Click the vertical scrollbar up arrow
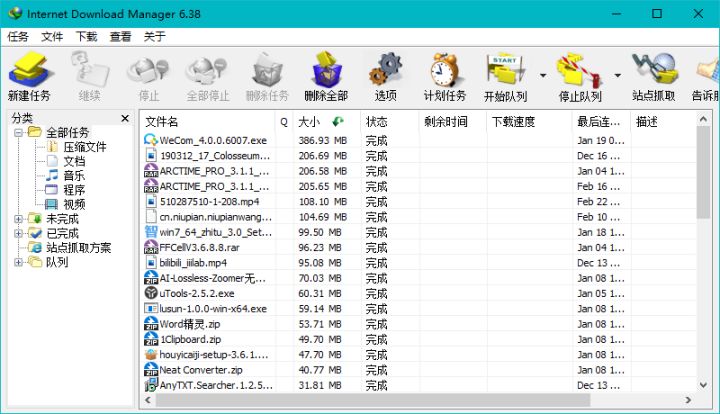Viewport: 720px width, 414px height. [x=703, y=119]
